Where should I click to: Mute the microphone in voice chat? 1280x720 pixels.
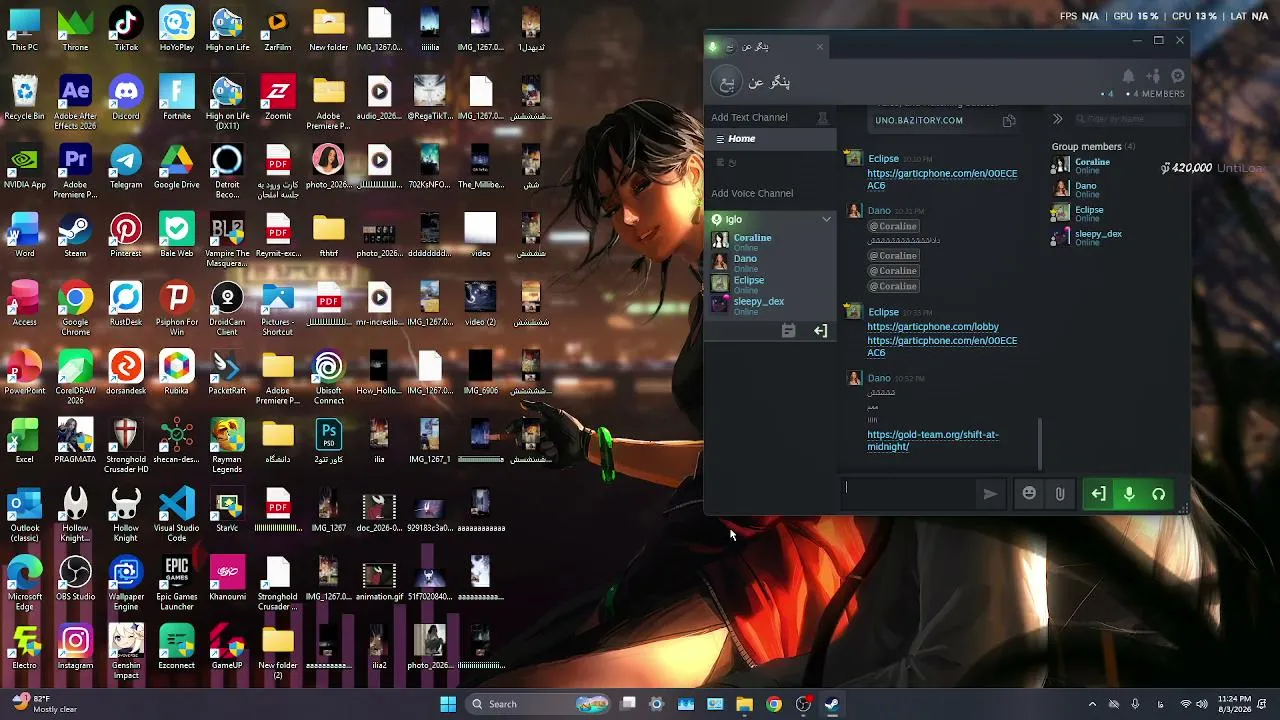click(x=1129, y=494)
